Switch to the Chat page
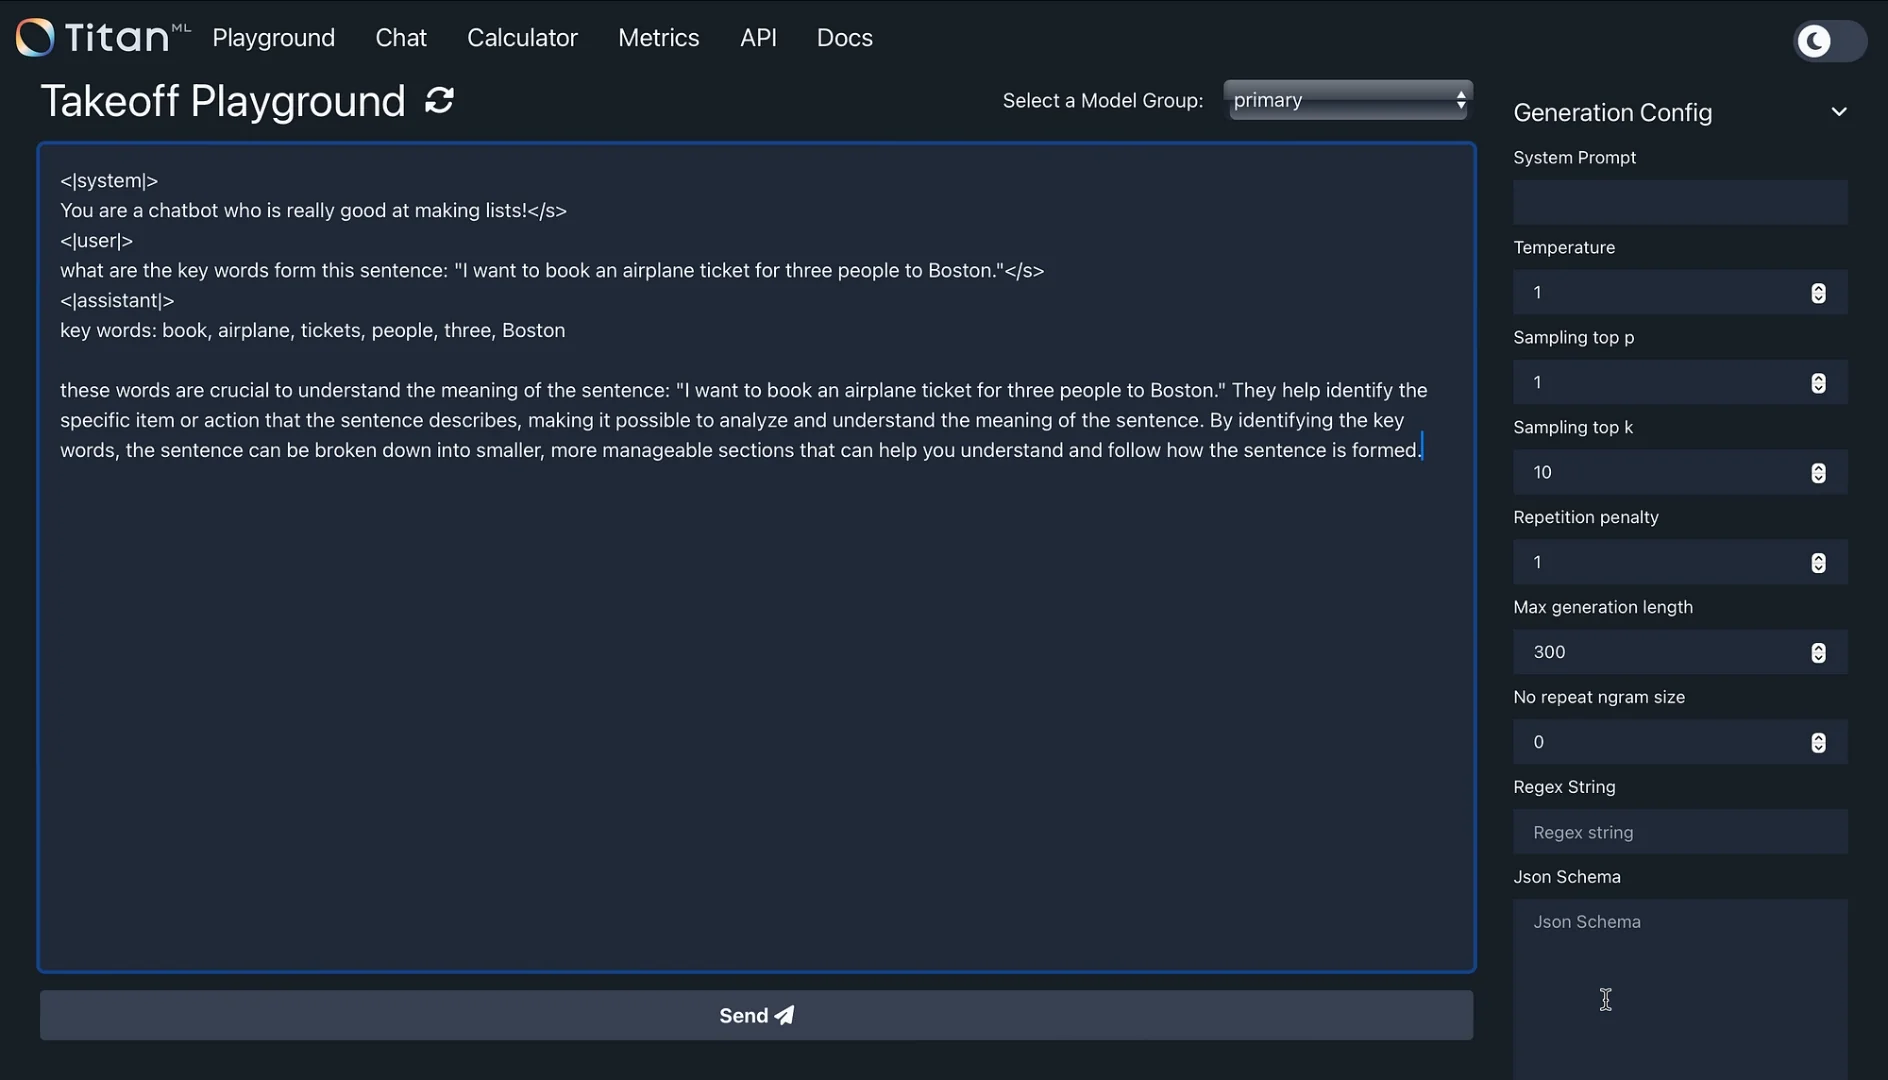Viewport: 1888px width, 1080px height. point(400,37)
